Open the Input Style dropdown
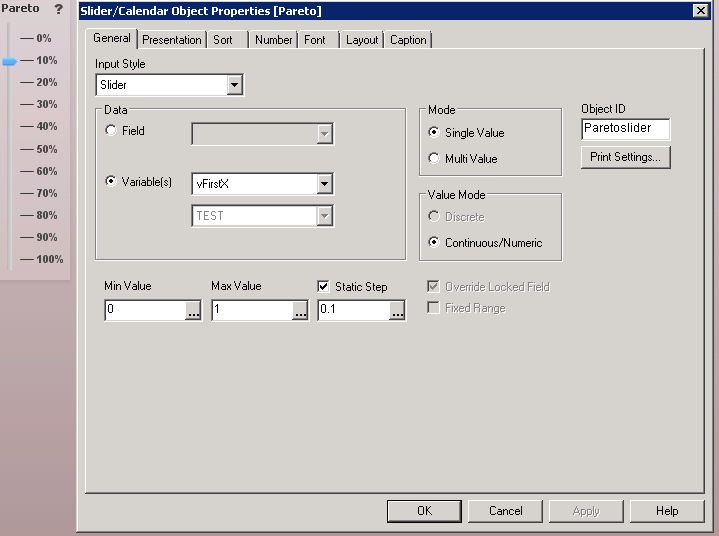719x536 pixels. [x=234, y=85]
